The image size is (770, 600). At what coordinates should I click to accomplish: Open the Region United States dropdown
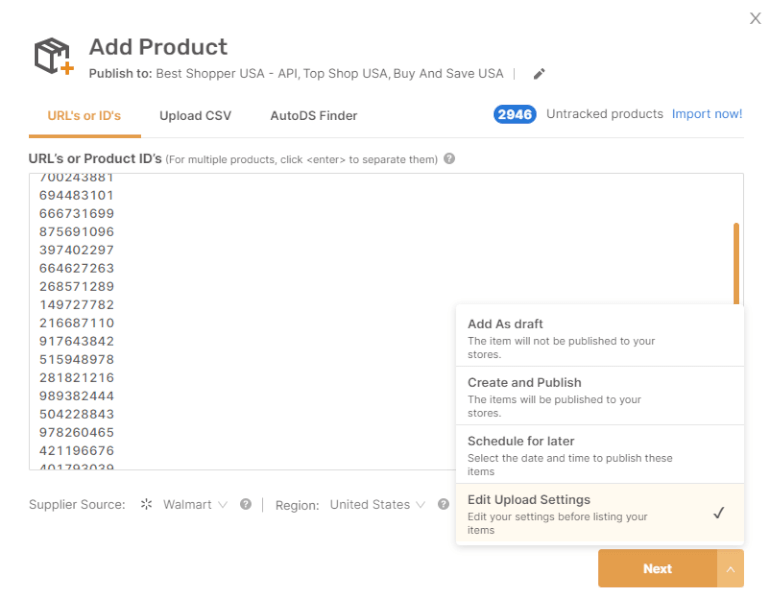pyautogui.click(x=377, y=505)
